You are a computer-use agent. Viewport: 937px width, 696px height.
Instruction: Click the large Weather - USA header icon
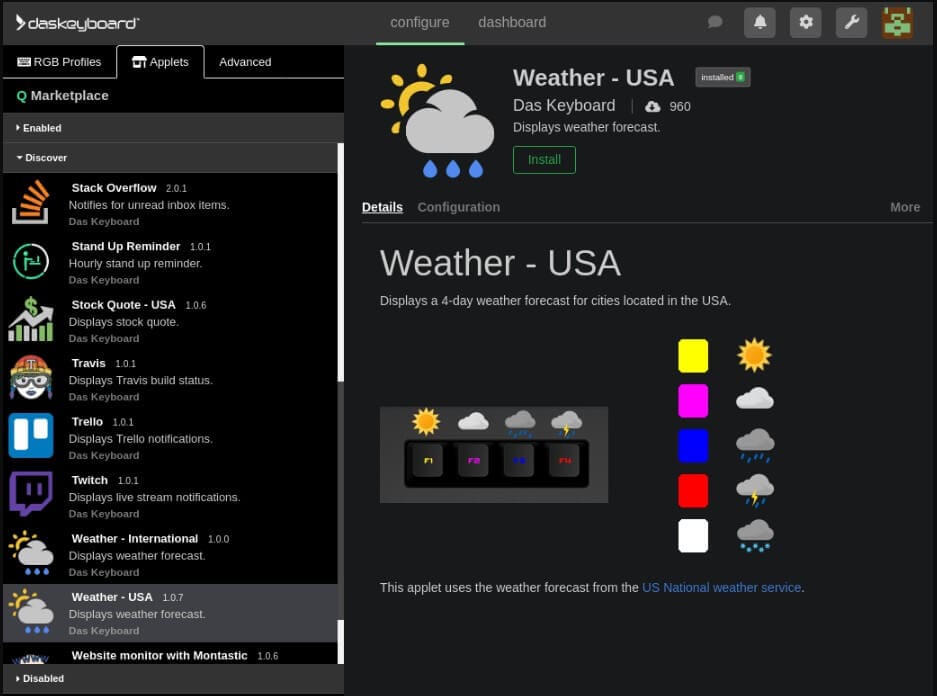point(438,121)
